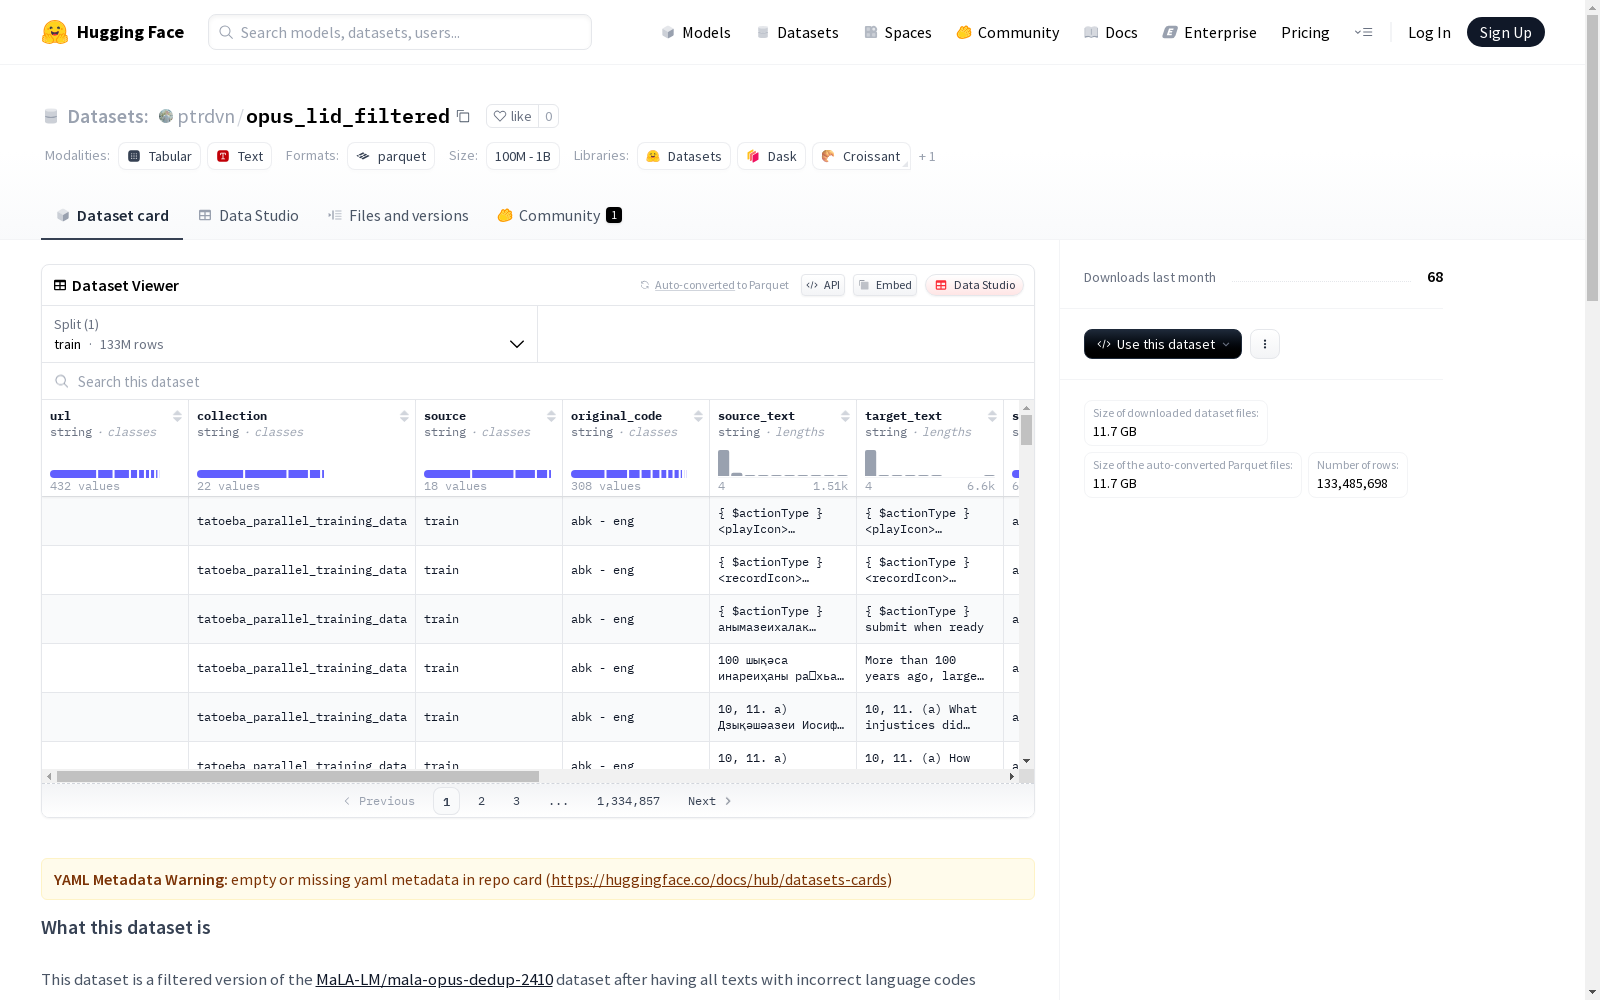Click the table vertical scrollbar thumb

[1027, 430]
